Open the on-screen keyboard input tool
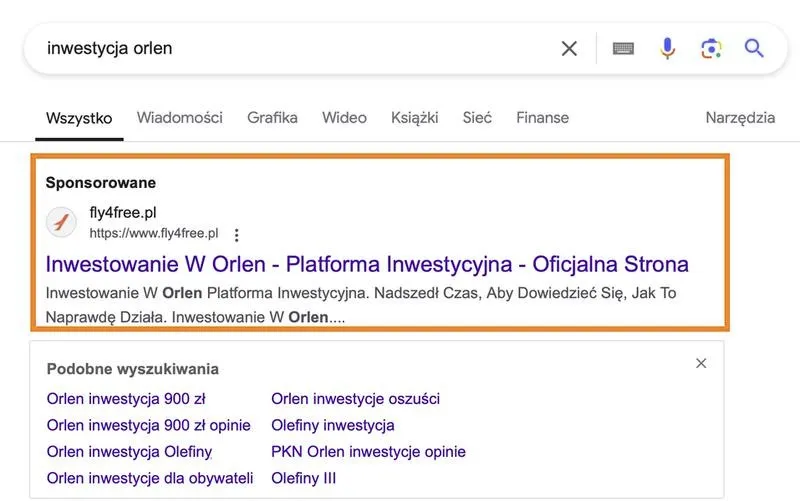The width and height of the screenshot is (800, 501). pyautogui.click(x=623, y=48)
